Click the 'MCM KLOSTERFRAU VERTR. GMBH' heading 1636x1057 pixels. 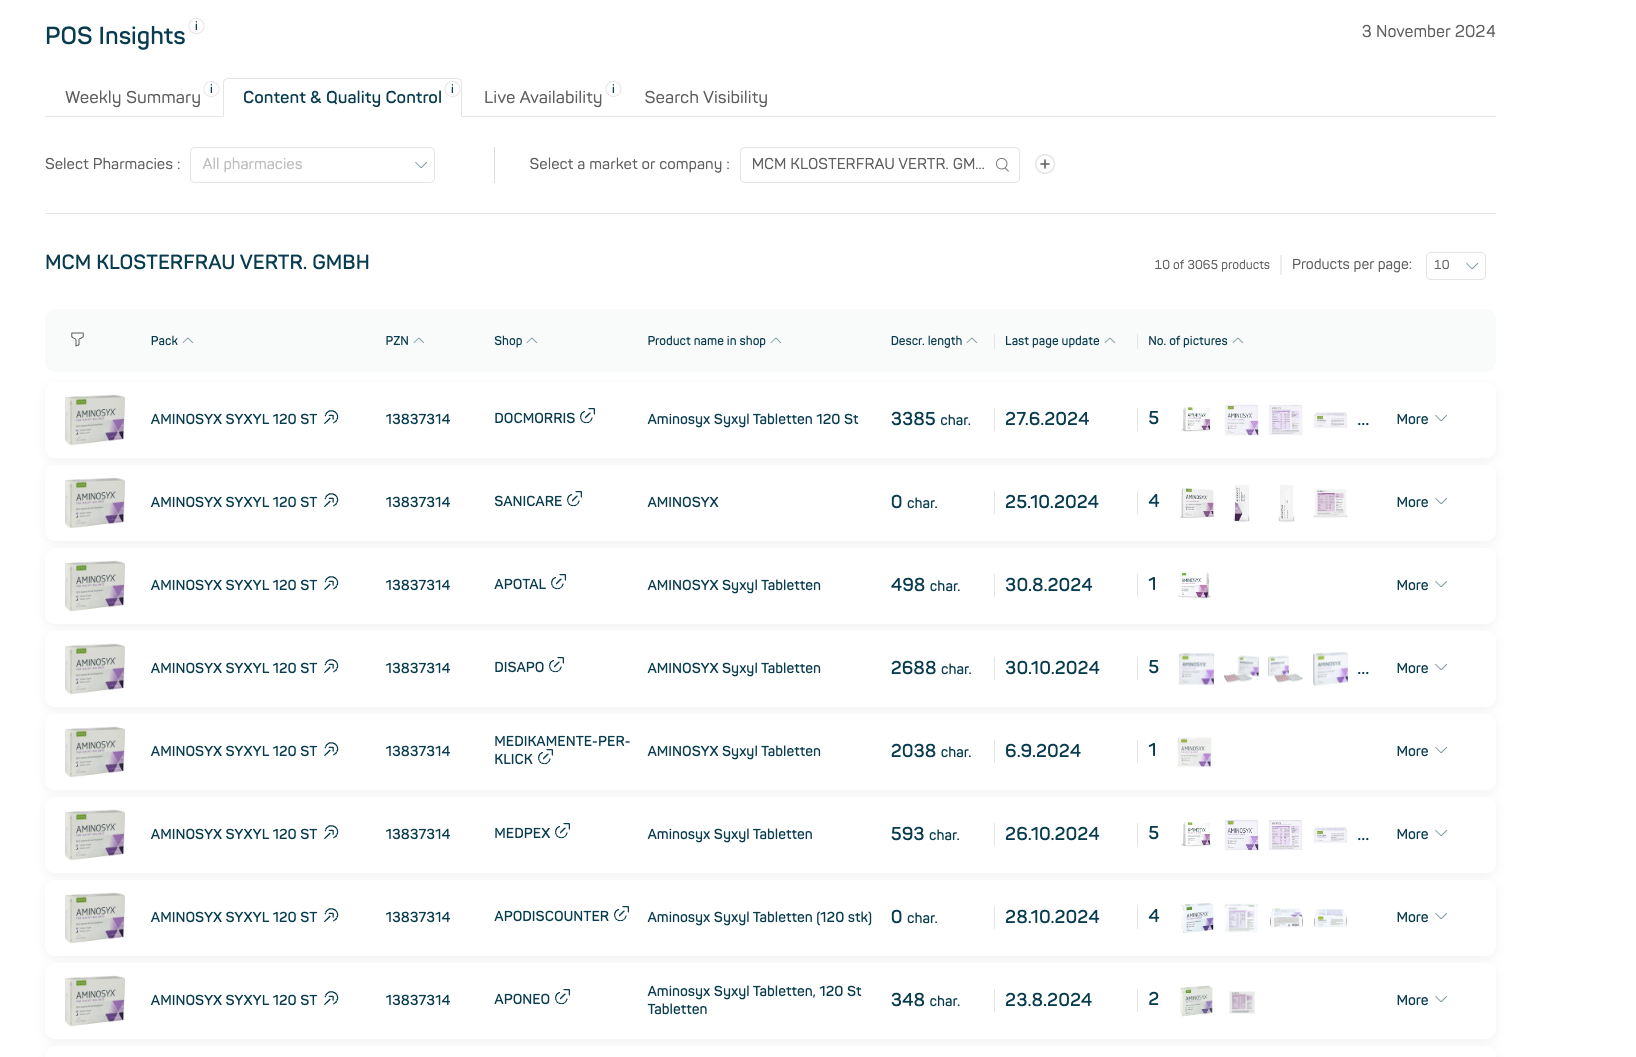(207, 262)
